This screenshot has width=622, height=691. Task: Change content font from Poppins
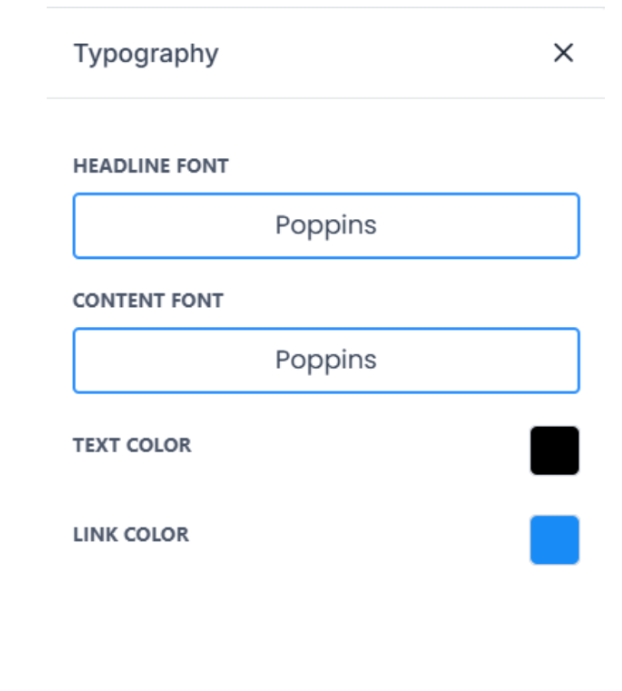tap(326, 361)
